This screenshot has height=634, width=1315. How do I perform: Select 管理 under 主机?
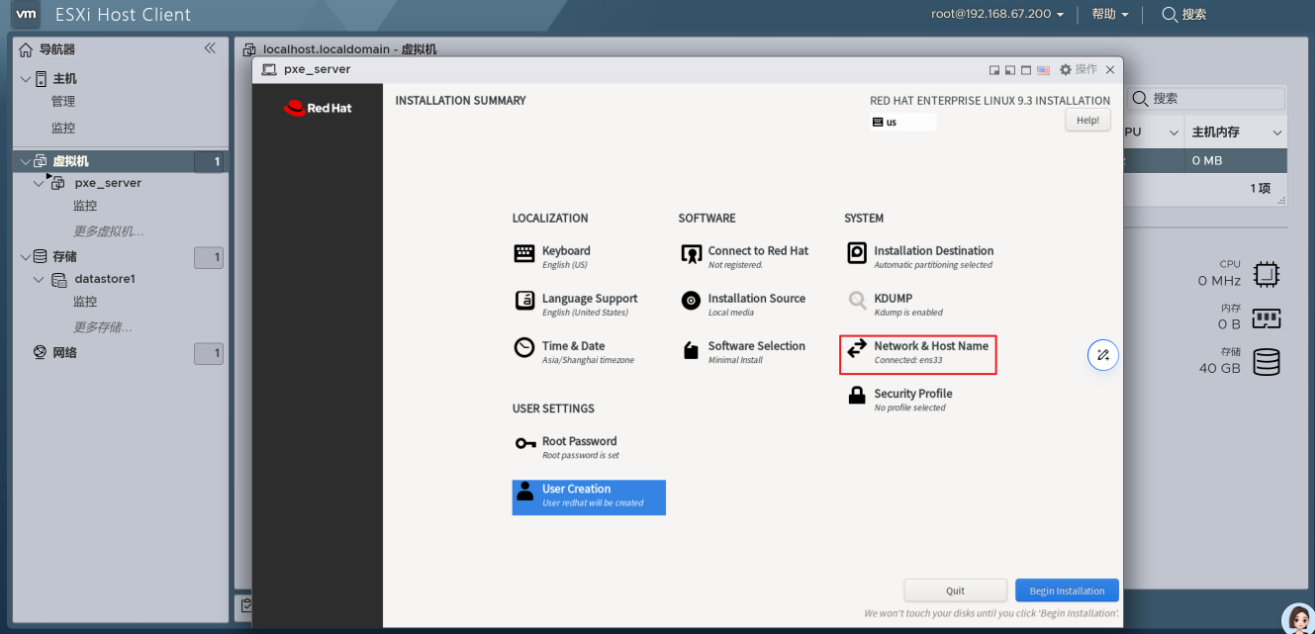coord(63,102)
